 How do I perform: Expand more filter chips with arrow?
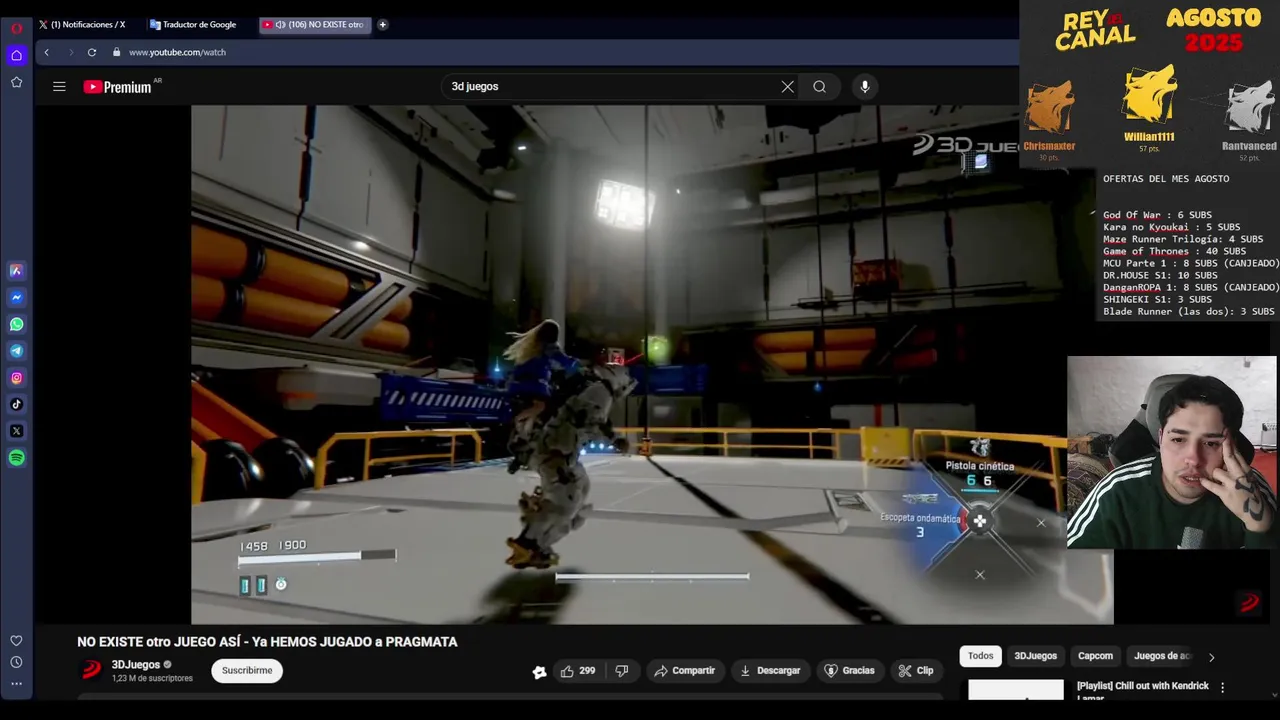(x=1211, y=657)
